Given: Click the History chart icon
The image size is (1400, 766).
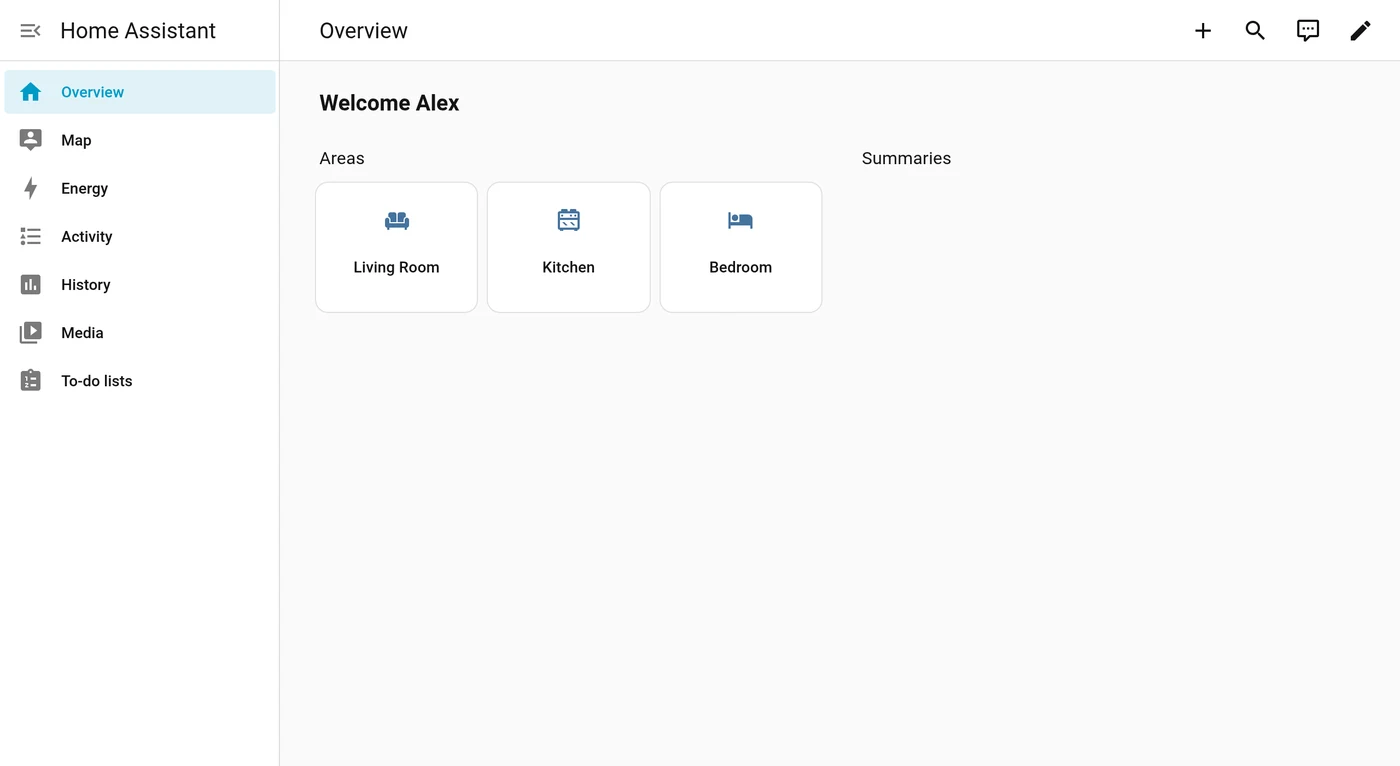Looking at the screenshot, I should click(x=31, y=285).
